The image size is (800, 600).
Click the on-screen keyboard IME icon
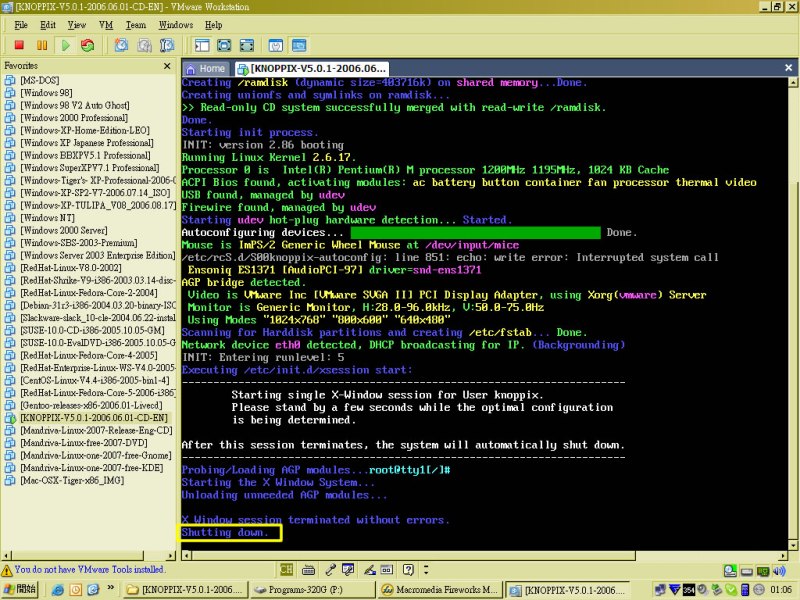[308, 570]
